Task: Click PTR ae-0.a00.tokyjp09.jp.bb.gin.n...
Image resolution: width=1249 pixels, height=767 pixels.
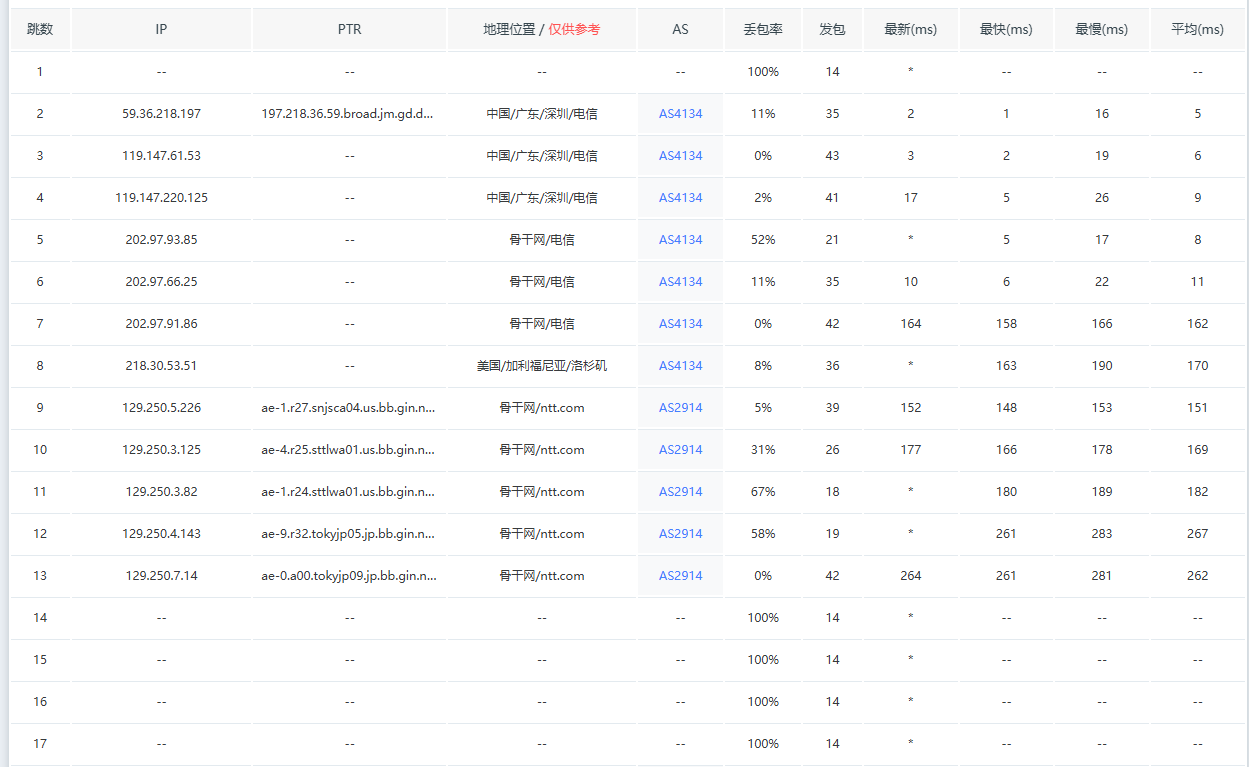Action: (348, 576)
